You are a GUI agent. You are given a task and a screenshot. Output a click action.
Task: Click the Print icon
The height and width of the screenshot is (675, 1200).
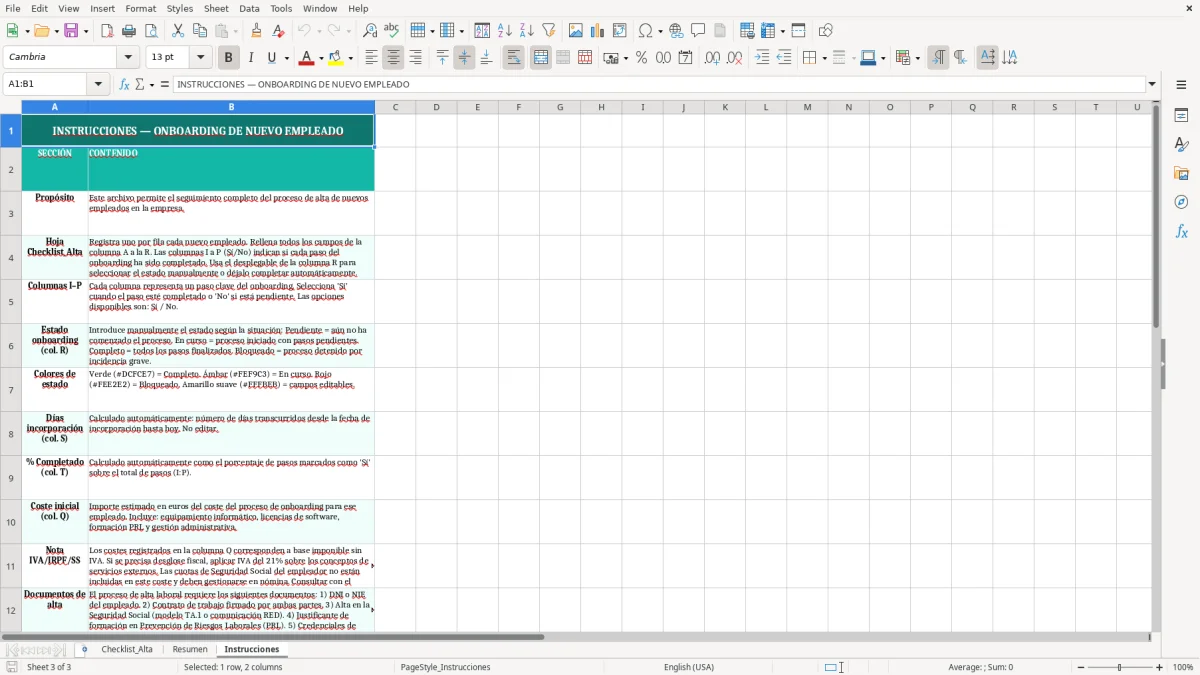129,31
